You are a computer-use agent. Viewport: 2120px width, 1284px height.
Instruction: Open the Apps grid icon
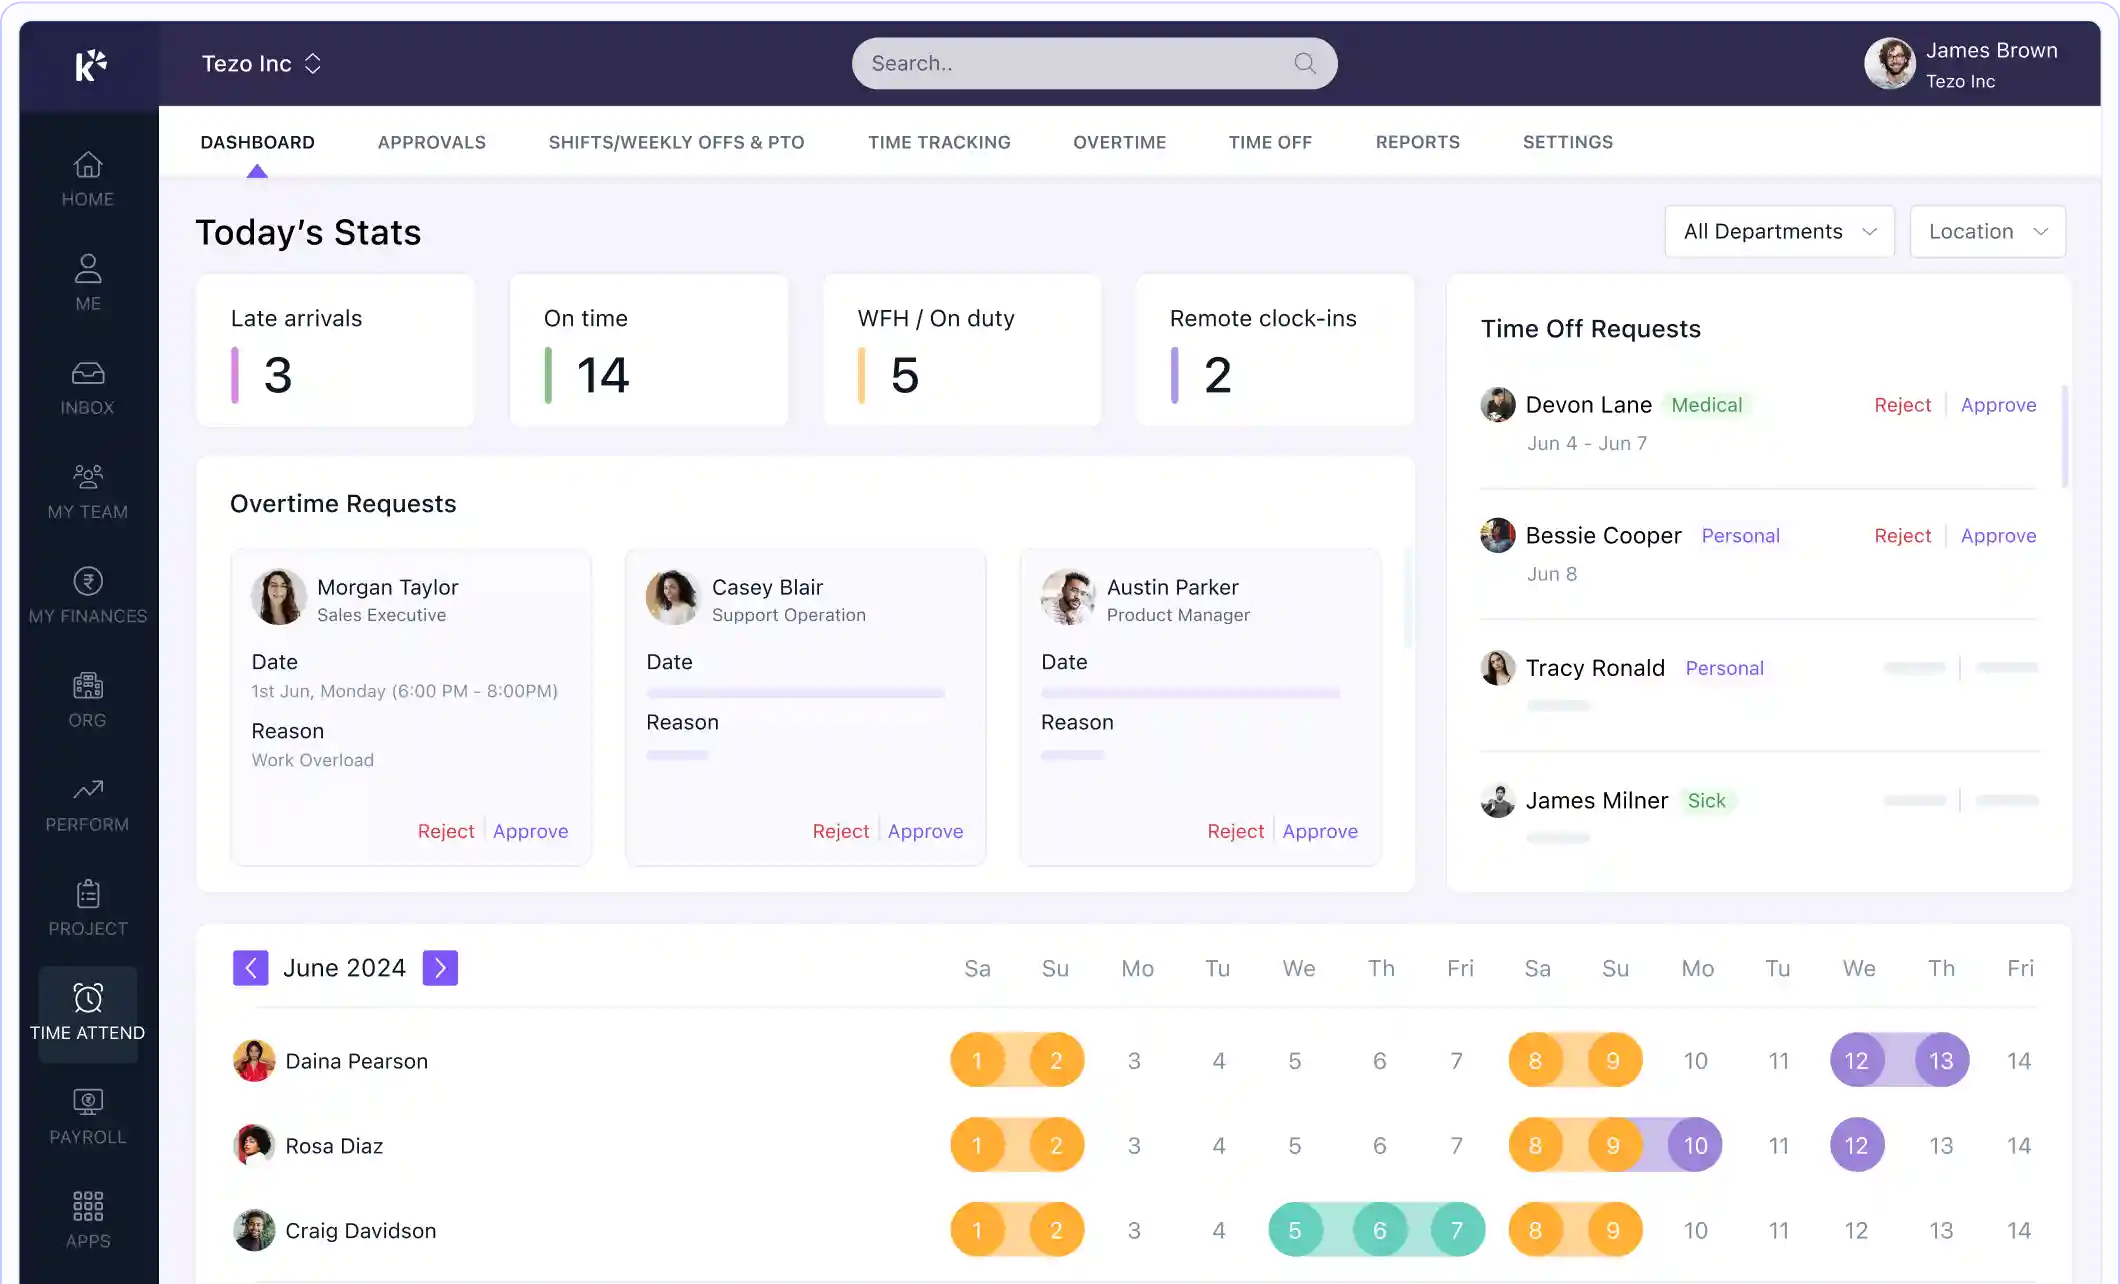tap(88, 1207)
